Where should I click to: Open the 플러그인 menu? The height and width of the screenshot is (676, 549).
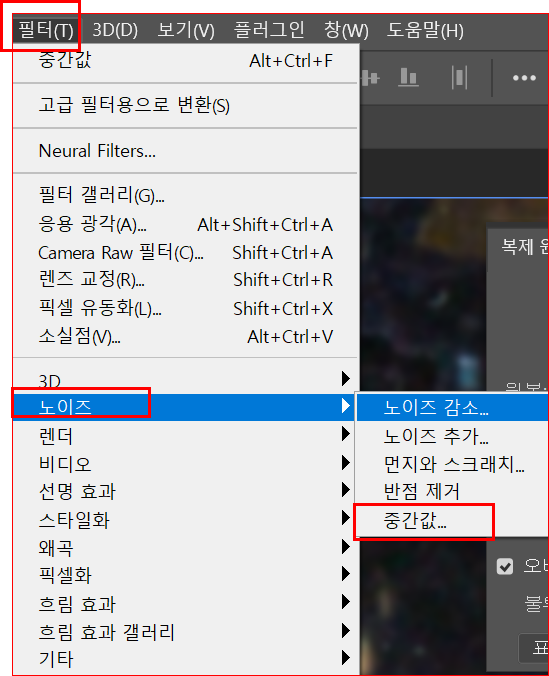[x=269, y=30]
